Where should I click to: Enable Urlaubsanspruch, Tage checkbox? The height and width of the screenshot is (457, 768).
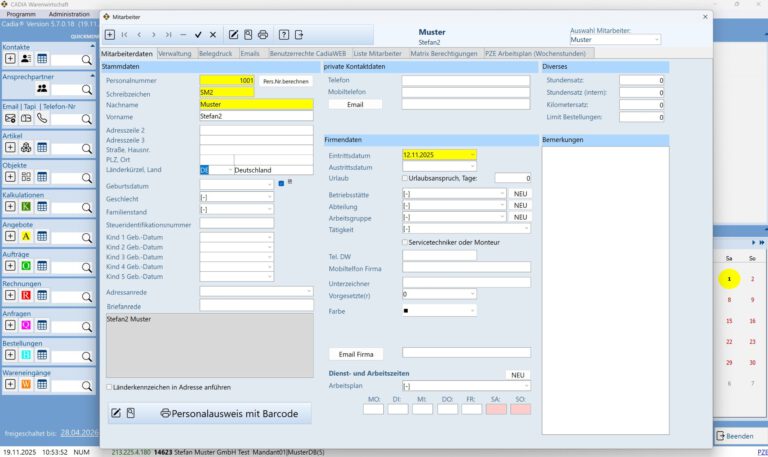[x=405, y=178]
